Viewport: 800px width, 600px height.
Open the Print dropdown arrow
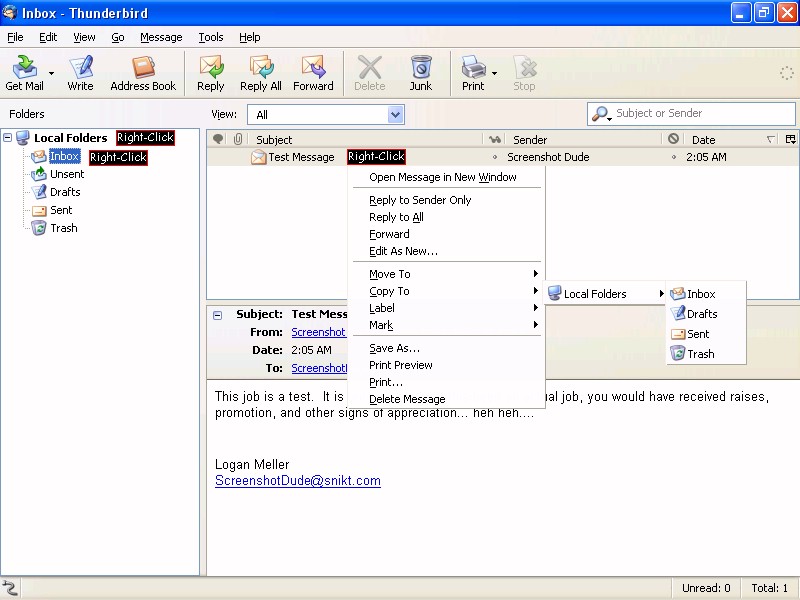coord(494,73)
